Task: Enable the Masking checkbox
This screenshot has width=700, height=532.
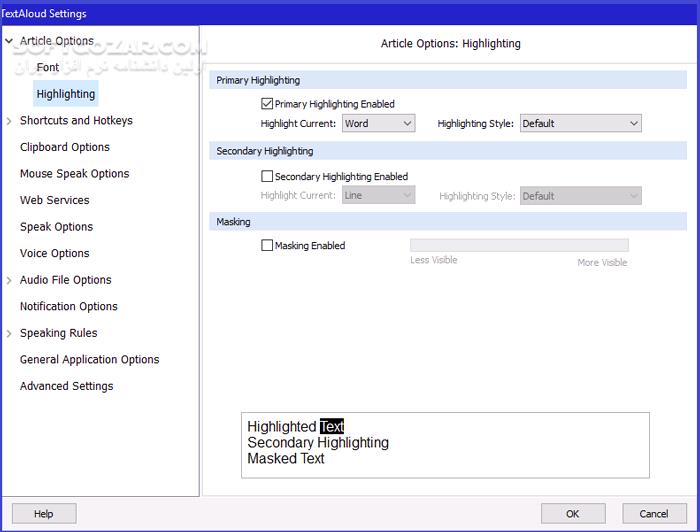Action: [x=267, y=245]
